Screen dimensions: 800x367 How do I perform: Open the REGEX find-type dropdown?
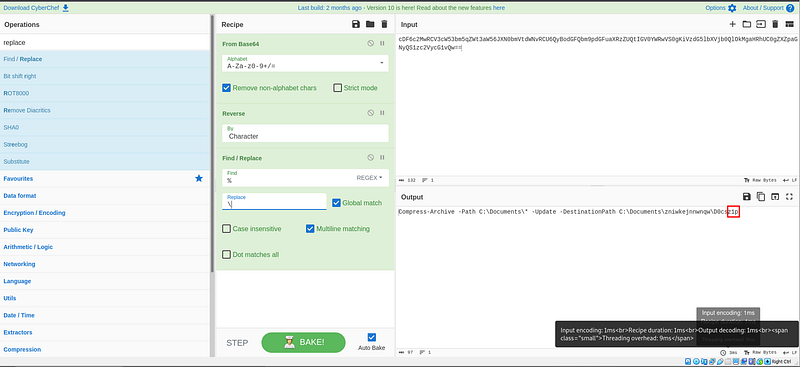point(369,178)
